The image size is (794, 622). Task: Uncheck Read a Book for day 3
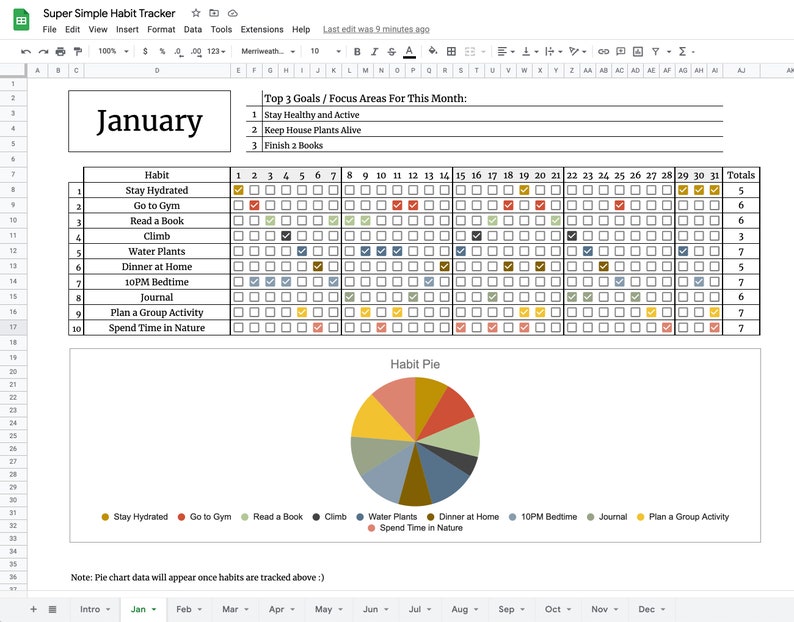(270, 220)
